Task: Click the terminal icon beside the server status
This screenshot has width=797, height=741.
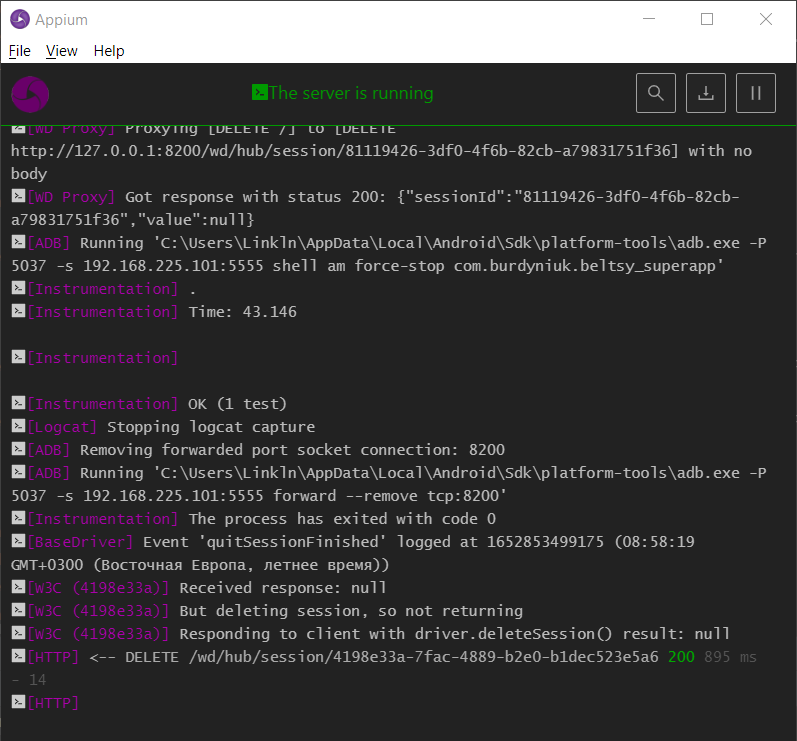Action: tap(259, 93)
